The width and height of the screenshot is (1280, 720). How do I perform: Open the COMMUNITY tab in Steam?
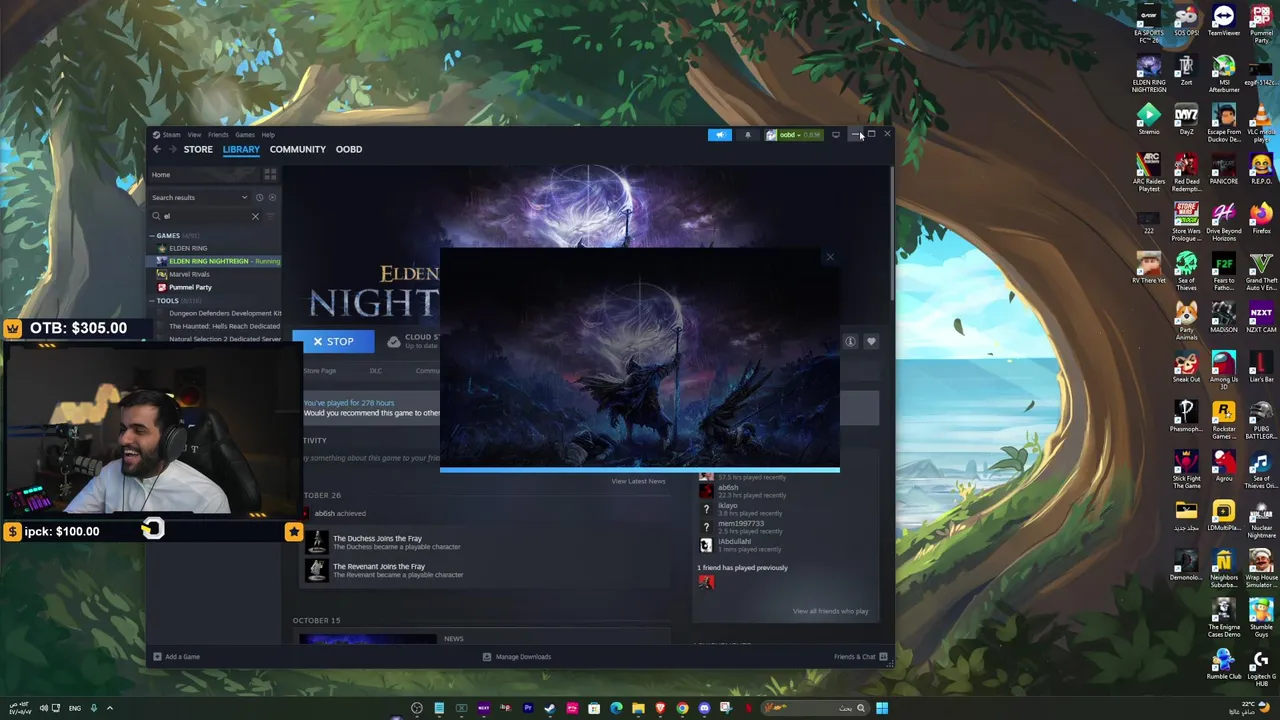click(297, 149)
